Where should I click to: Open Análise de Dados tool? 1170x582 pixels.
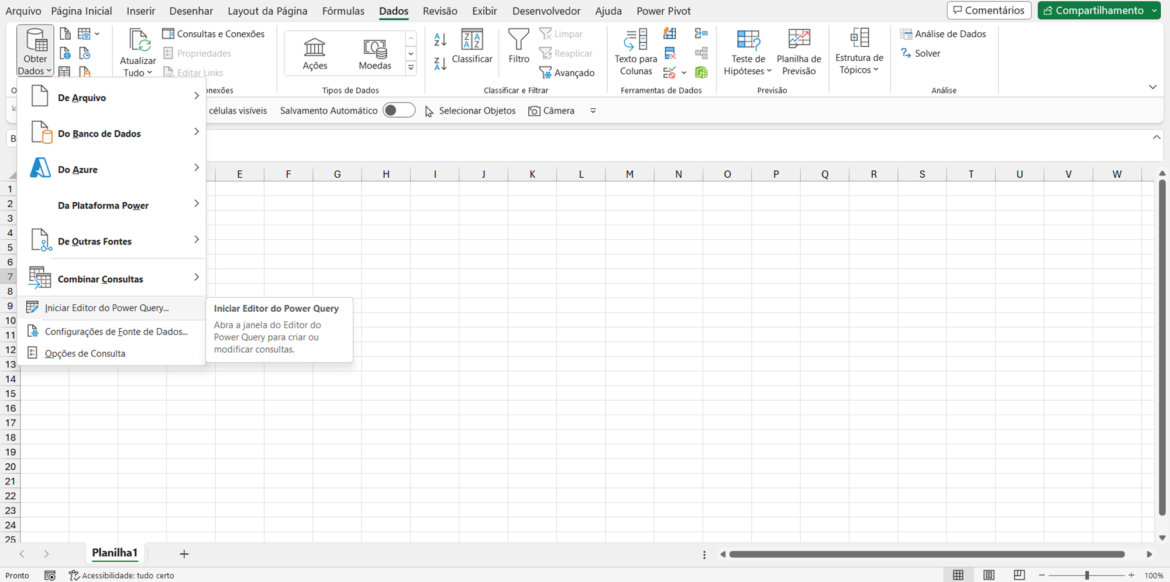pyautogui.click(x=943, y=34)
